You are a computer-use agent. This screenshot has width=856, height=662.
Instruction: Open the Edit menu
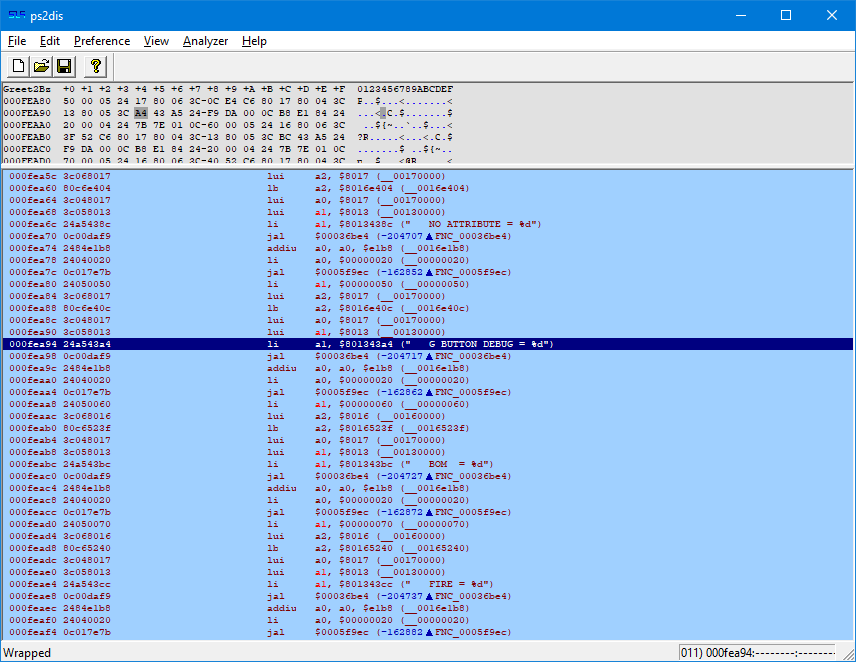[50, 41]
